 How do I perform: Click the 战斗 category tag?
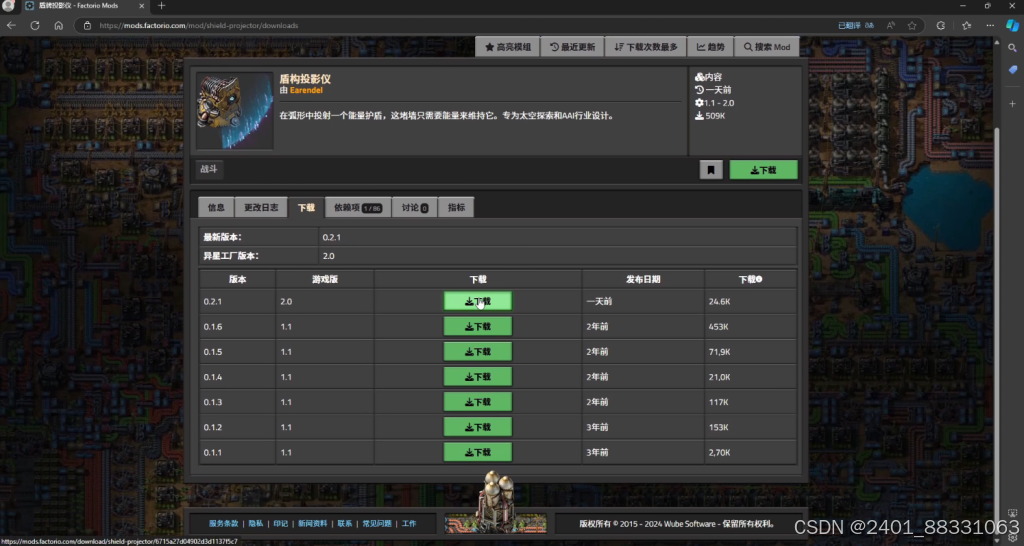[x=209, y=169]
